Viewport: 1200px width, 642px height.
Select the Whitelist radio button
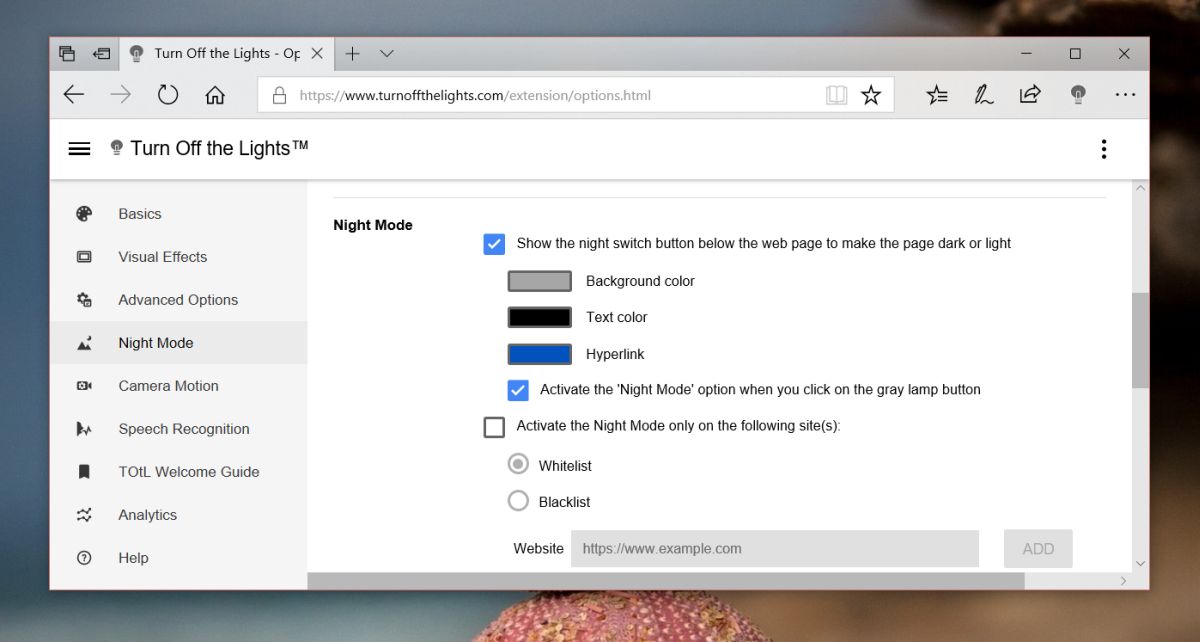(518, 465)
